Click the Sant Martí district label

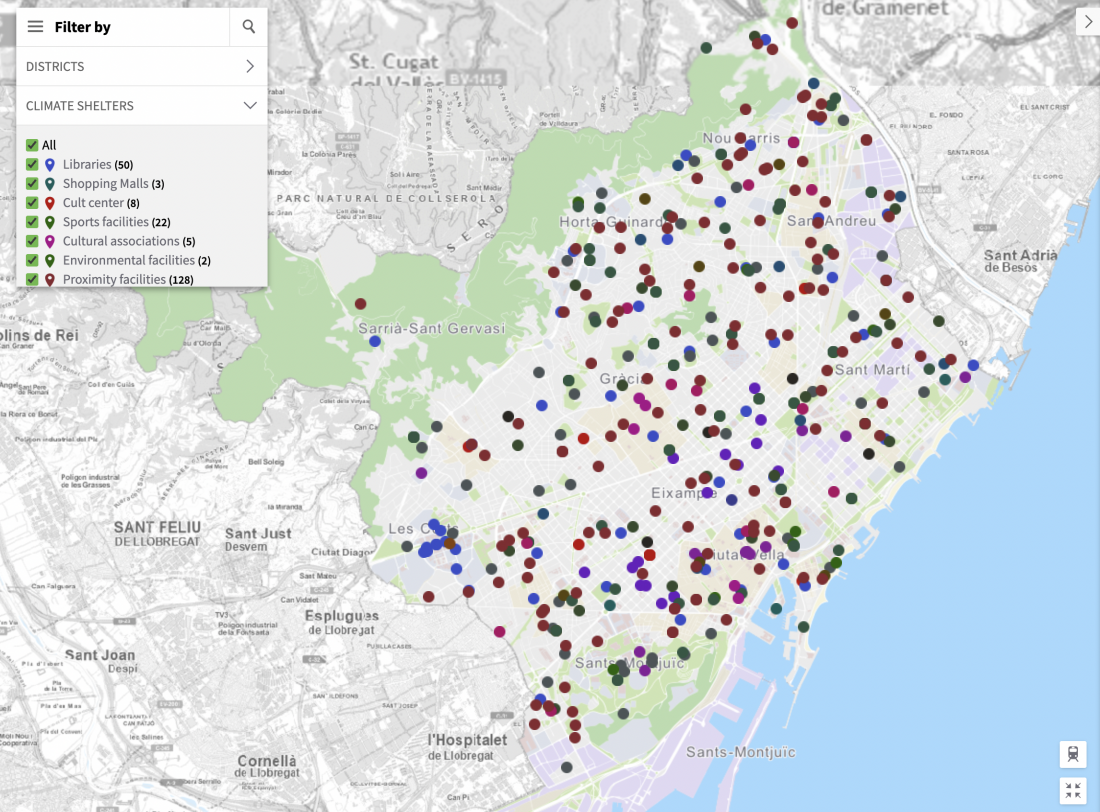click(x=872, y=370)
